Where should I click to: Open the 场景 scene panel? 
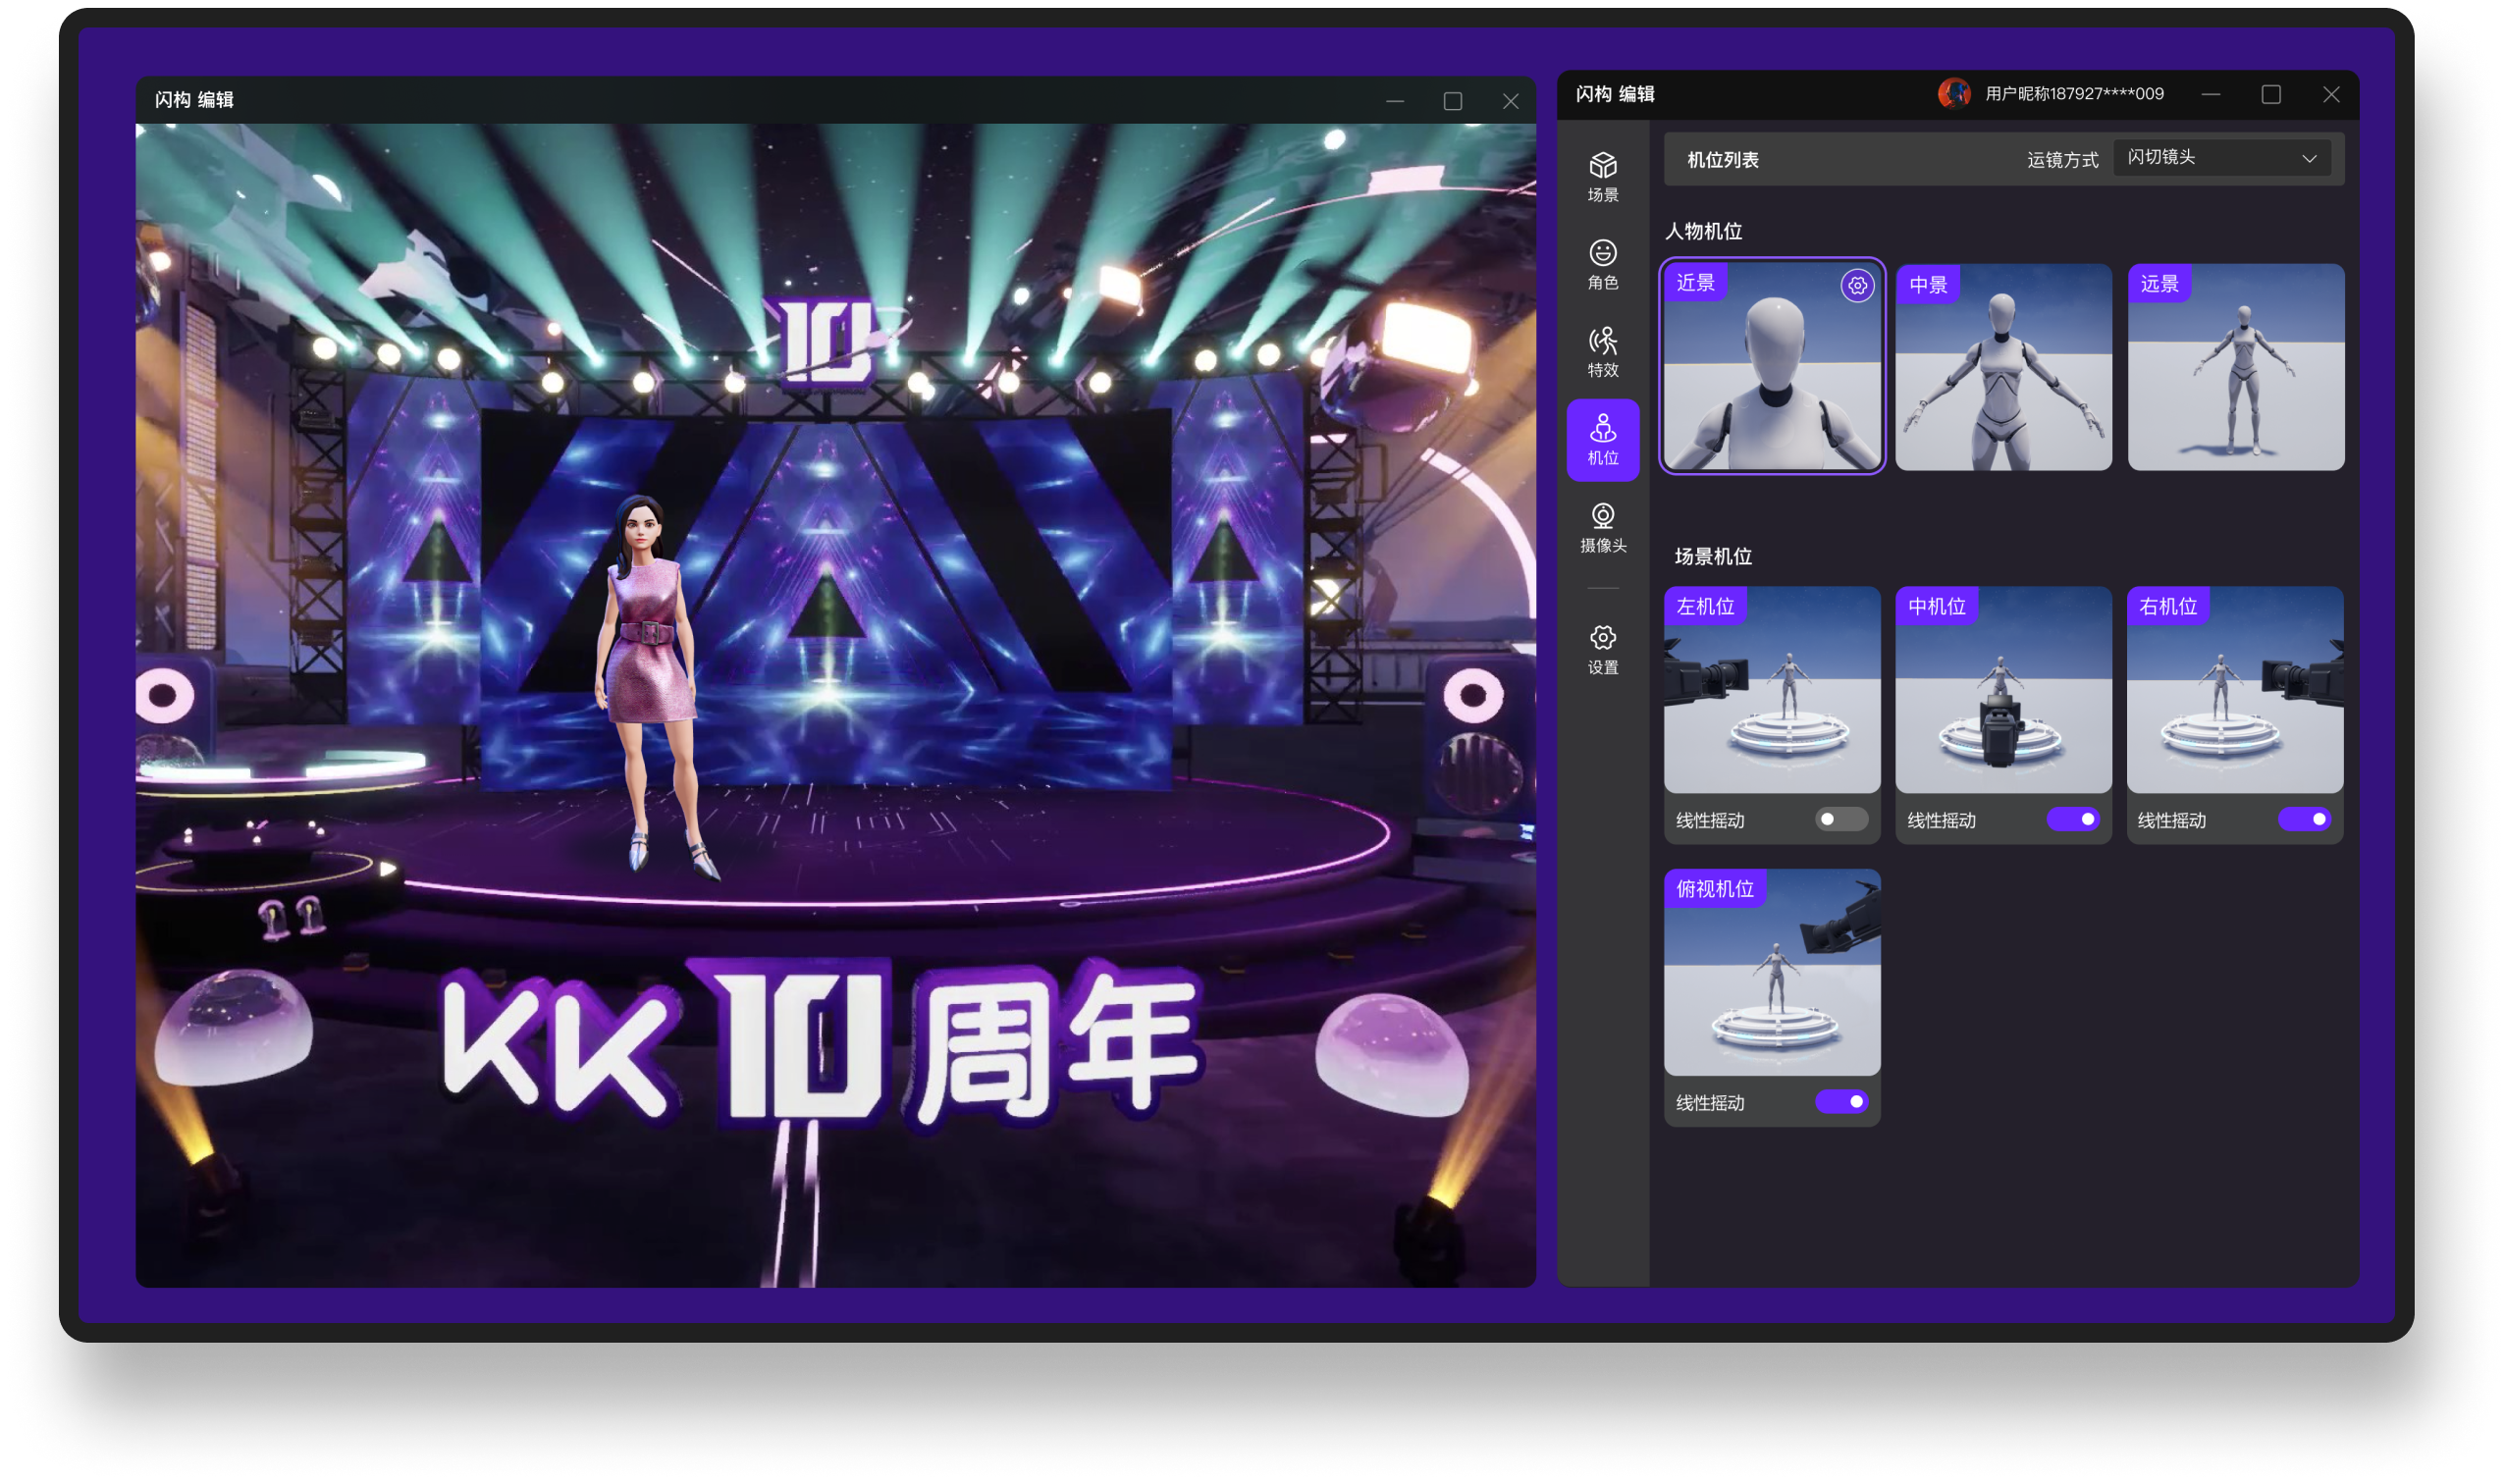point(1603,177)
